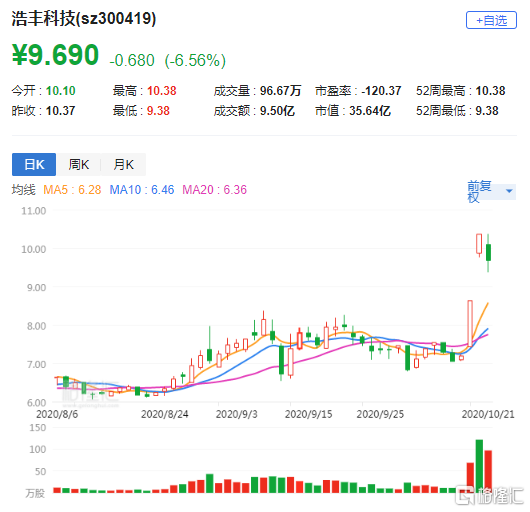Click 最高 value 10.38
The height and width of the screenshot is (512, 530).
point(162,91)
